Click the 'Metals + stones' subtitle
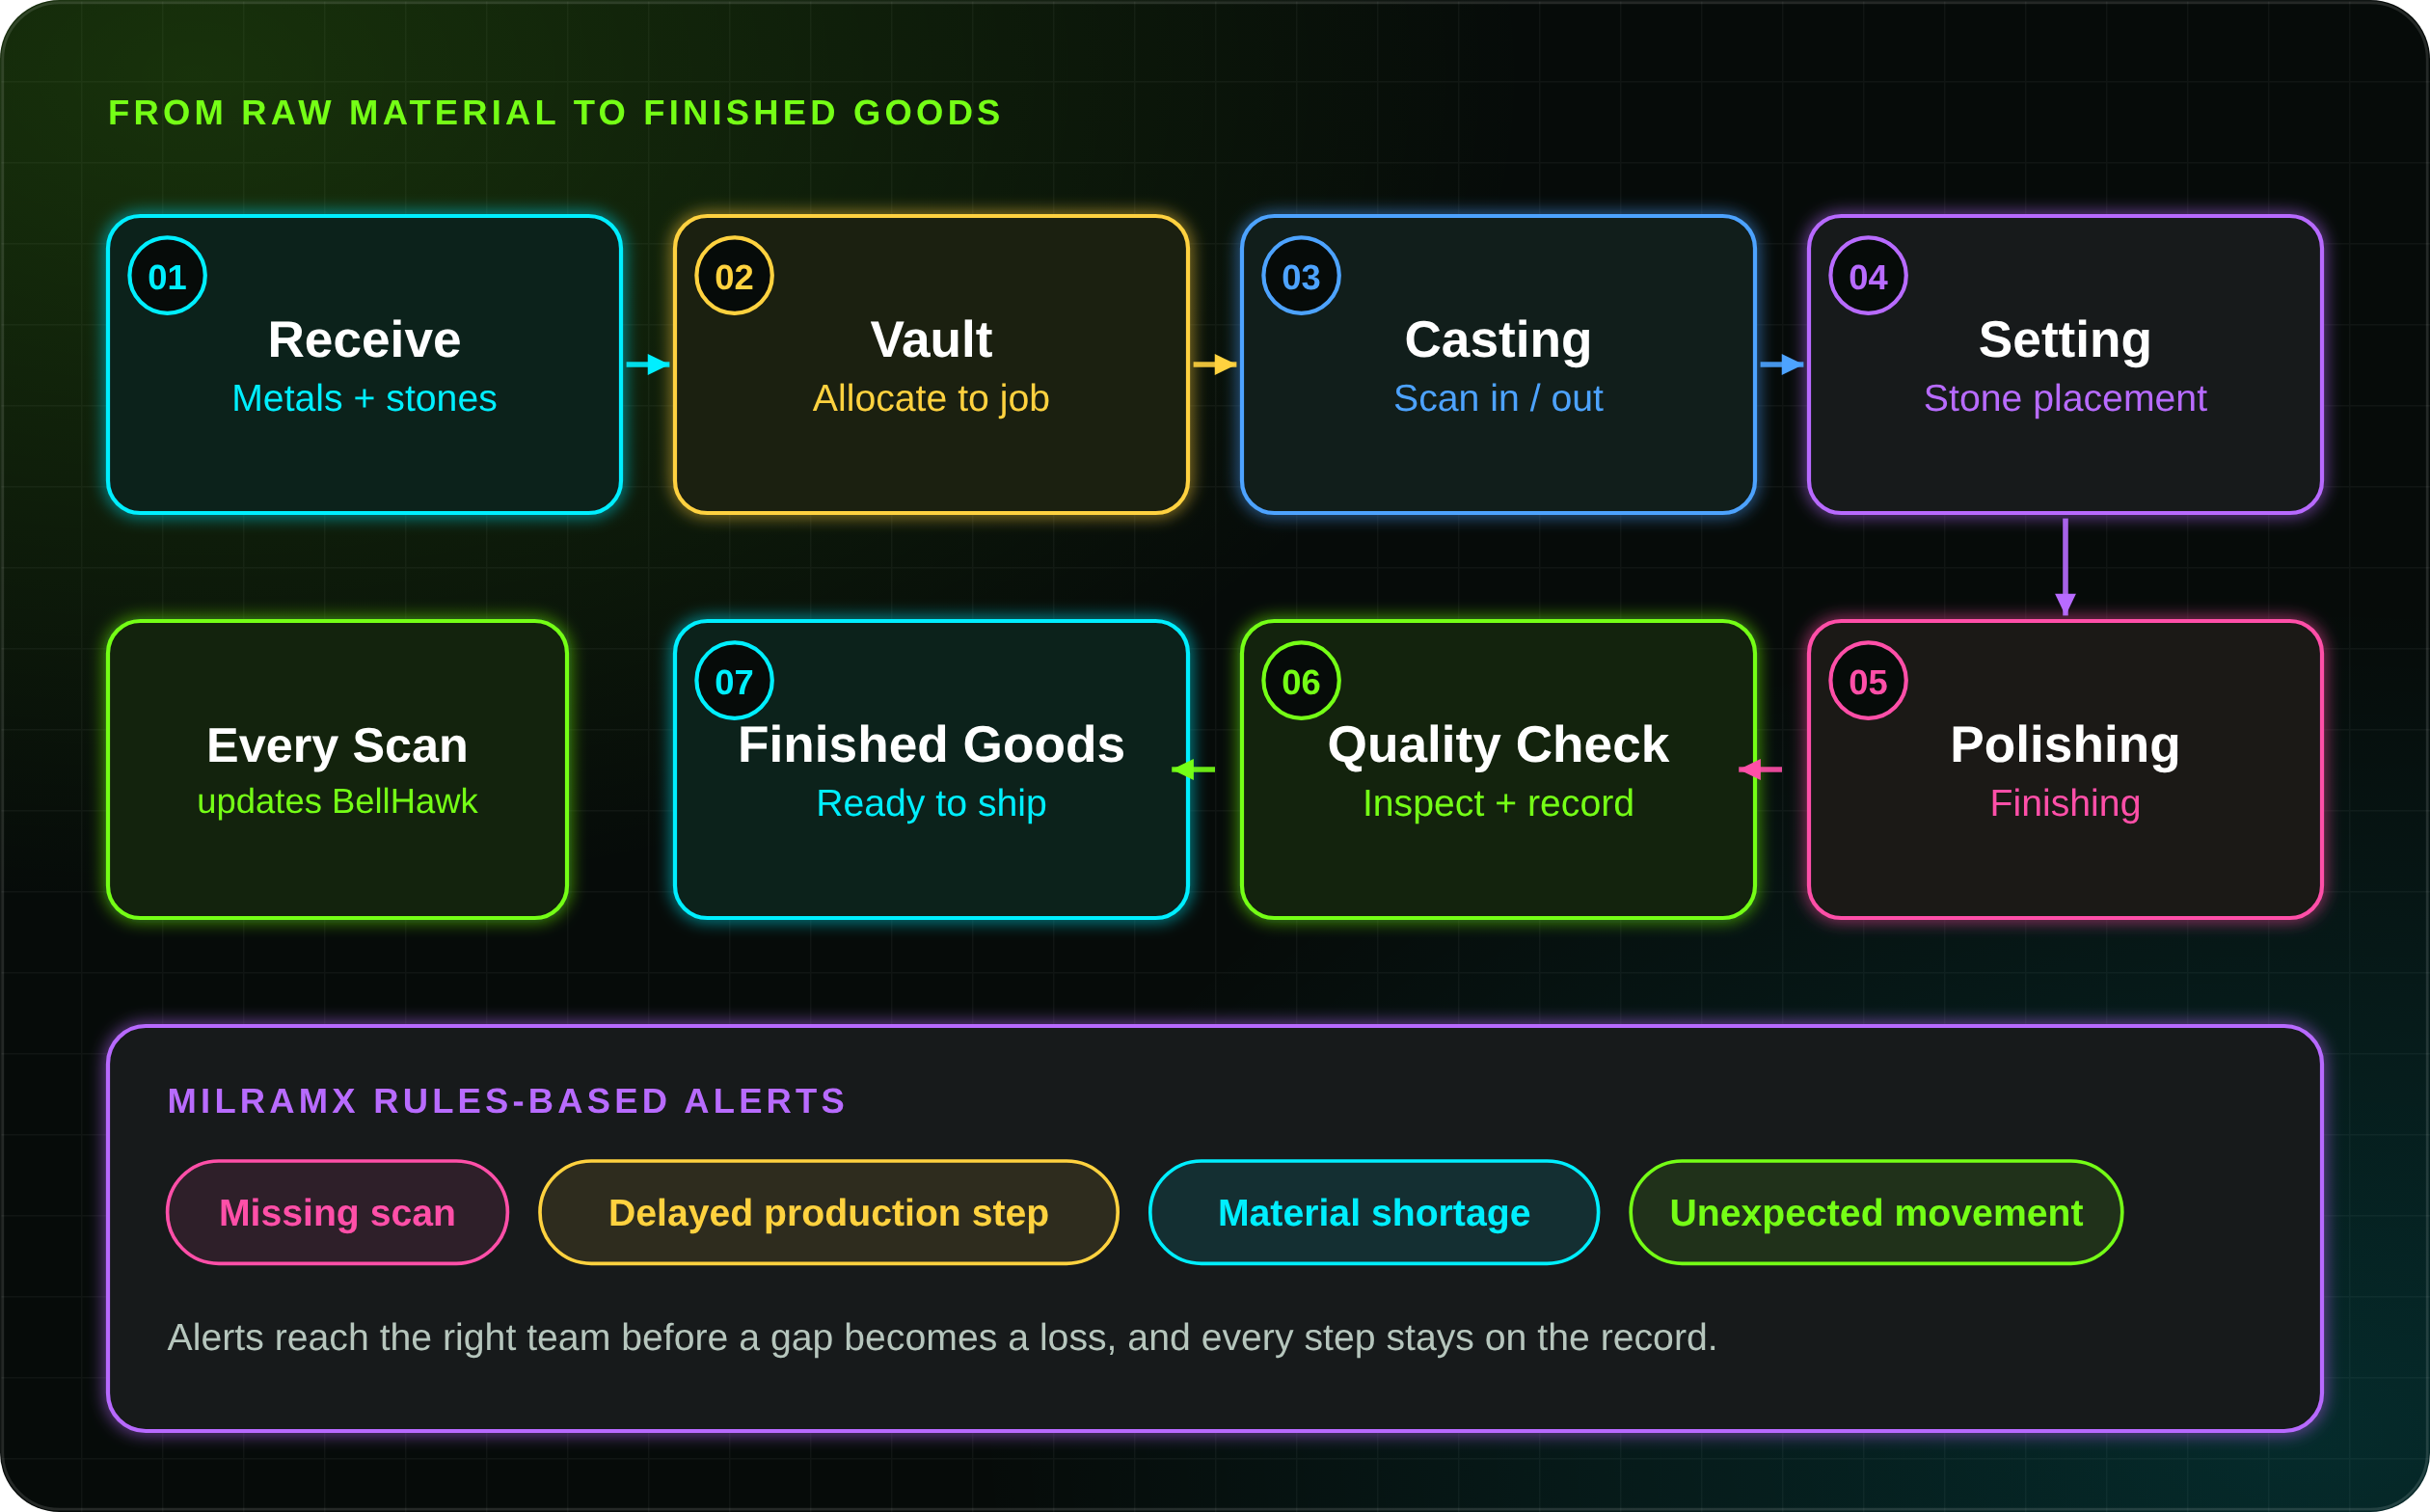This screenshot has height=1512, width=2430. click(x=364, y=399)
